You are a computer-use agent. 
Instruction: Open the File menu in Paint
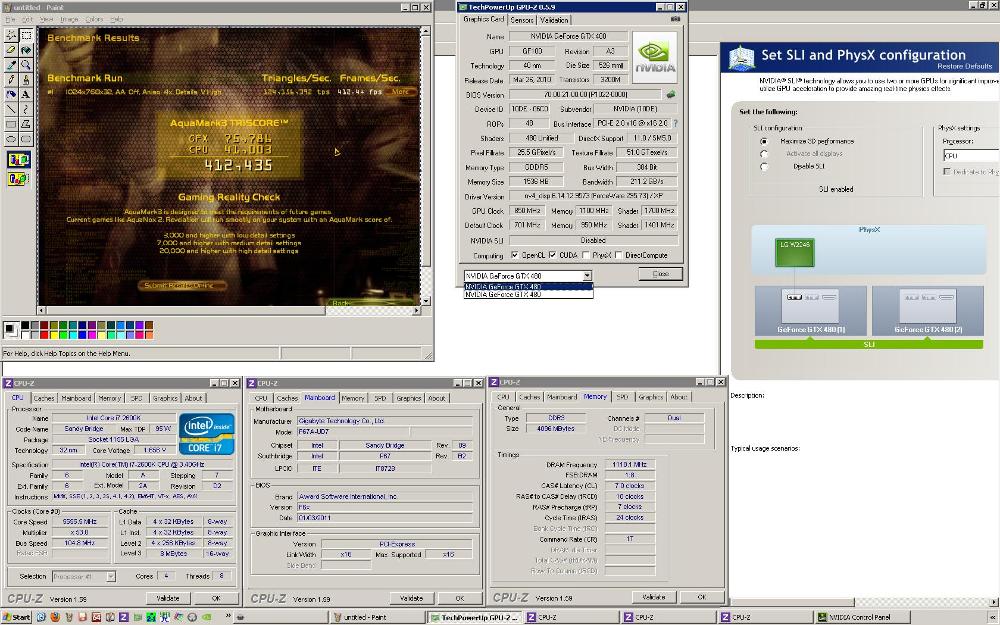point(10,20)
